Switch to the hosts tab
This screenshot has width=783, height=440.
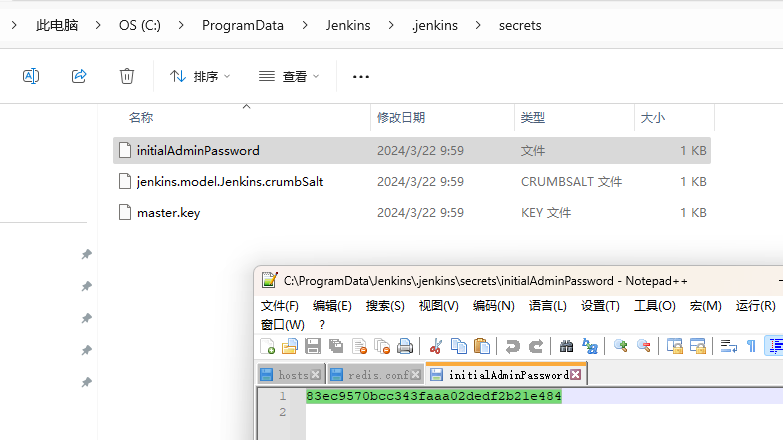(x=291, y=375)
